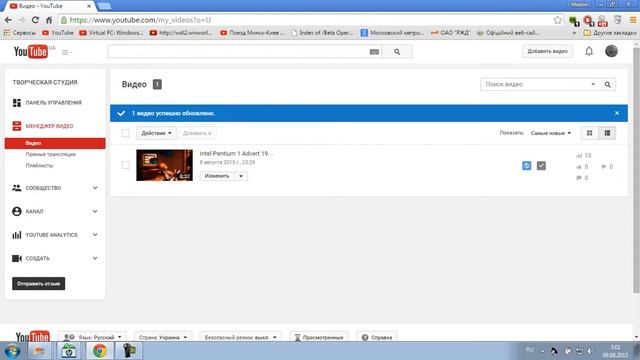The image size is (640, 360).
Task: Go back with browser back arrow
Action: 8,20
